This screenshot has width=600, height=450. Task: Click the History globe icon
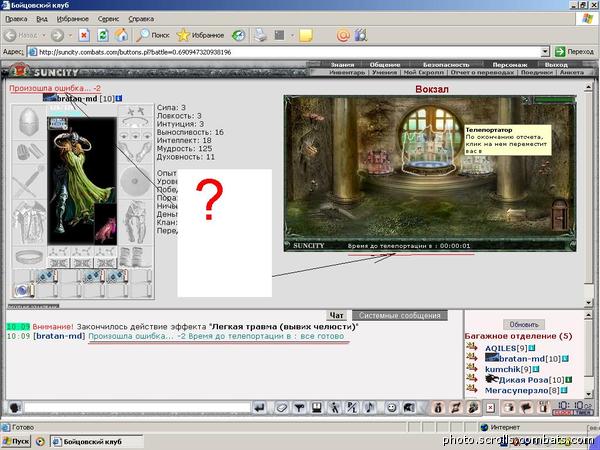point(238,35)
